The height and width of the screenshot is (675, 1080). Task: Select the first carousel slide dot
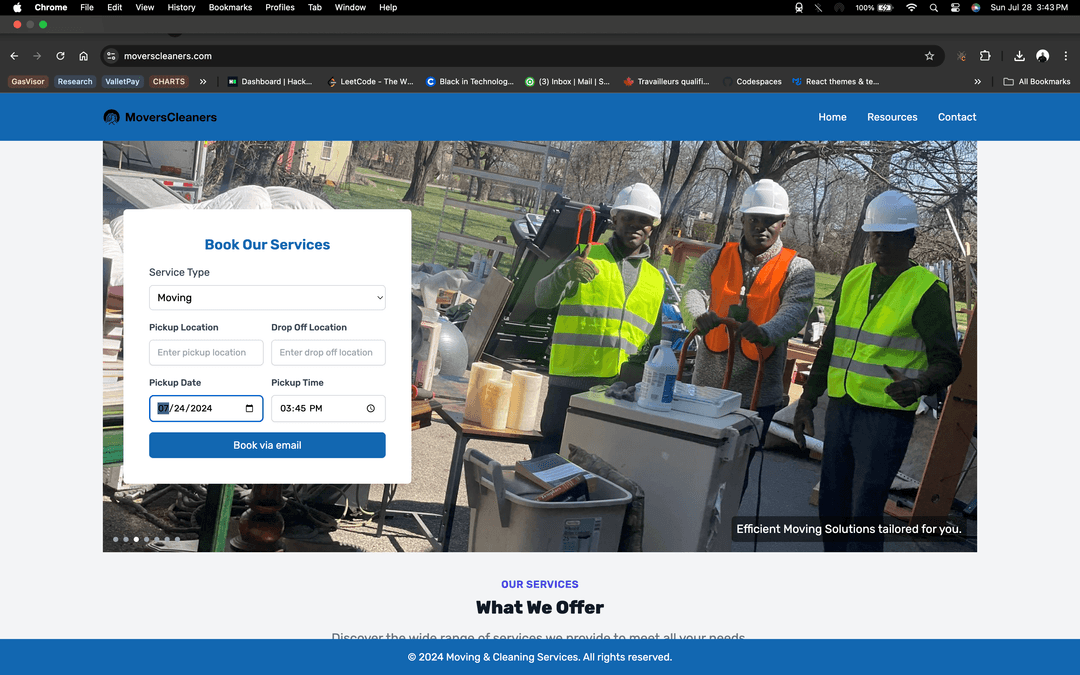coord(116,539)
